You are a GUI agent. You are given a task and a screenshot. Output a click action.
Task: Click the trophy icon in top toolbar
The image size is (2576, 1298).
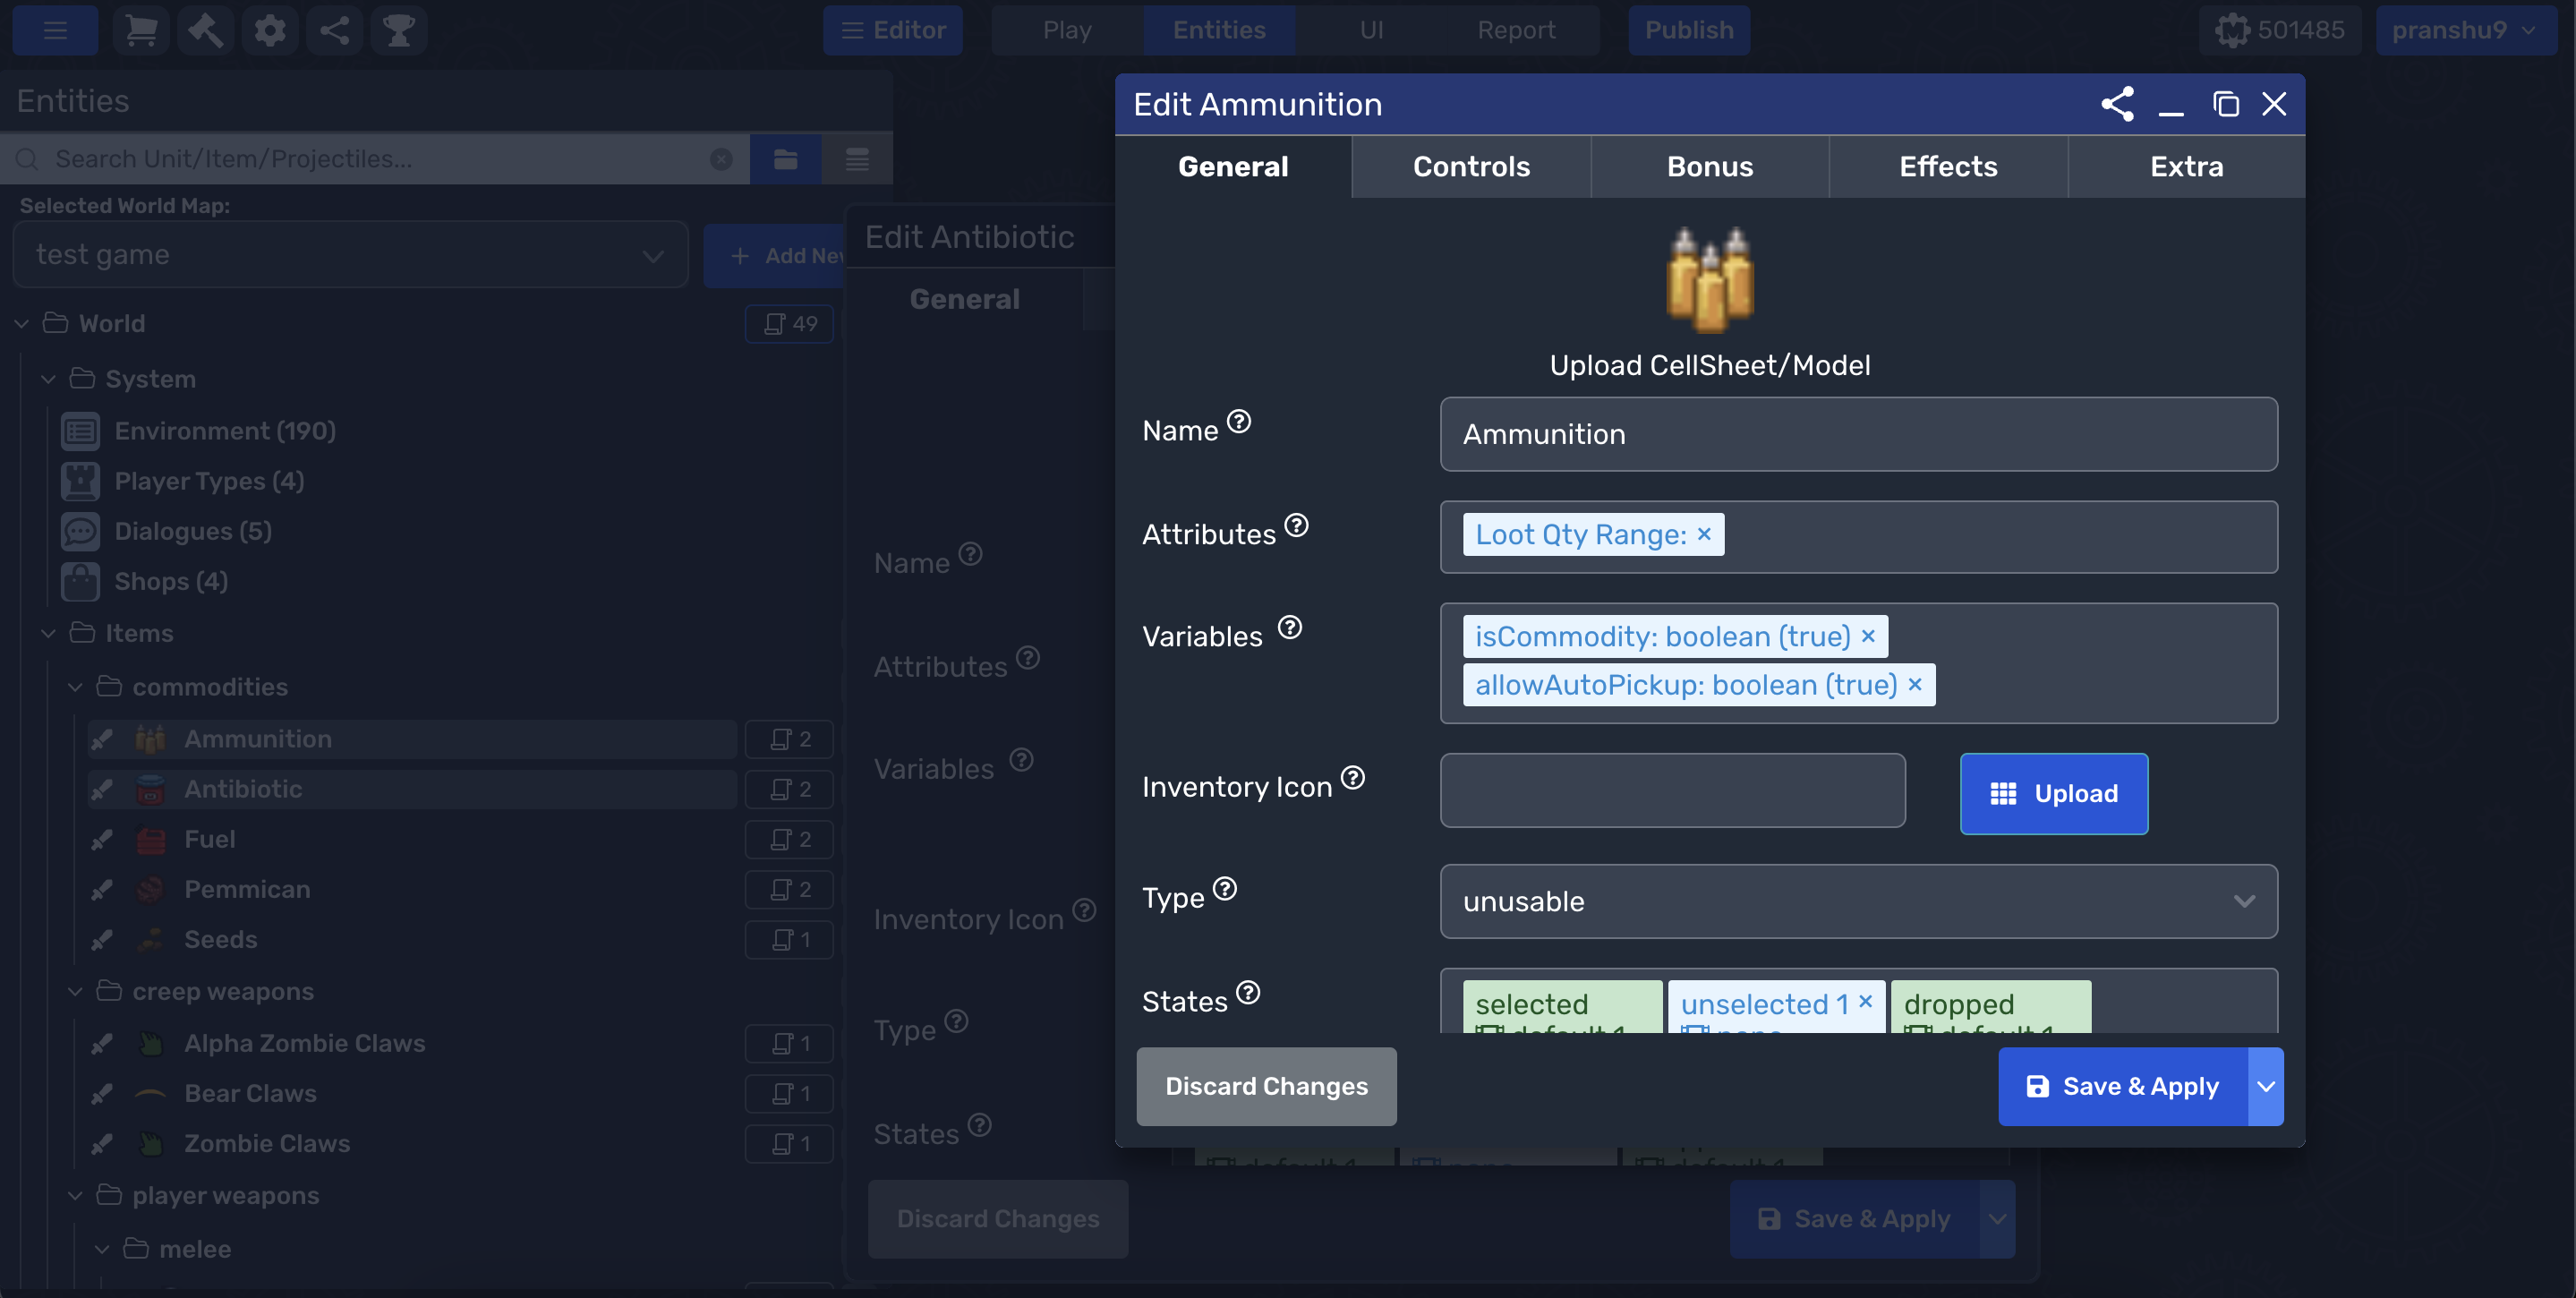[x=398, y=30]
